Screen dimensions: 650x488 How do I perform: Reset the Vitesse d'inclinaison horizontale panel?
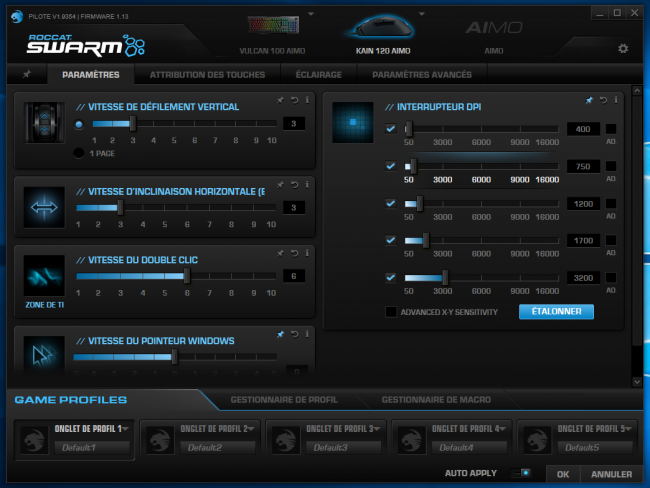[x=294, y=185]
